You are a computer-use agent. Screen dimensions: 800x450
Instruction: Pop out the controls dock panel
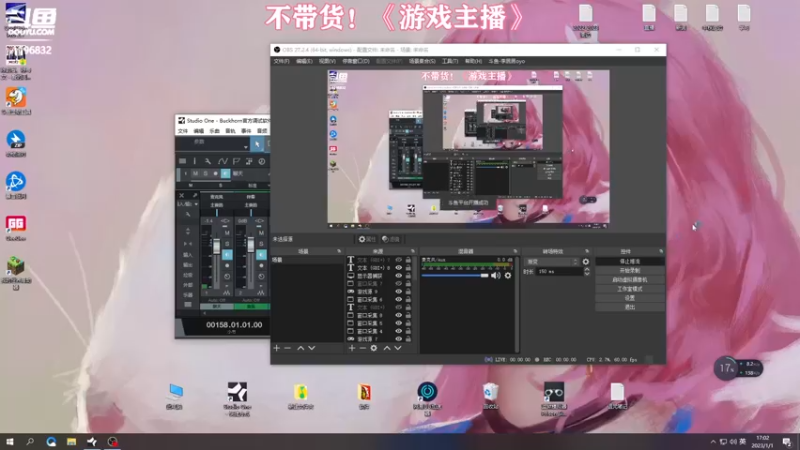click(661, 251)
